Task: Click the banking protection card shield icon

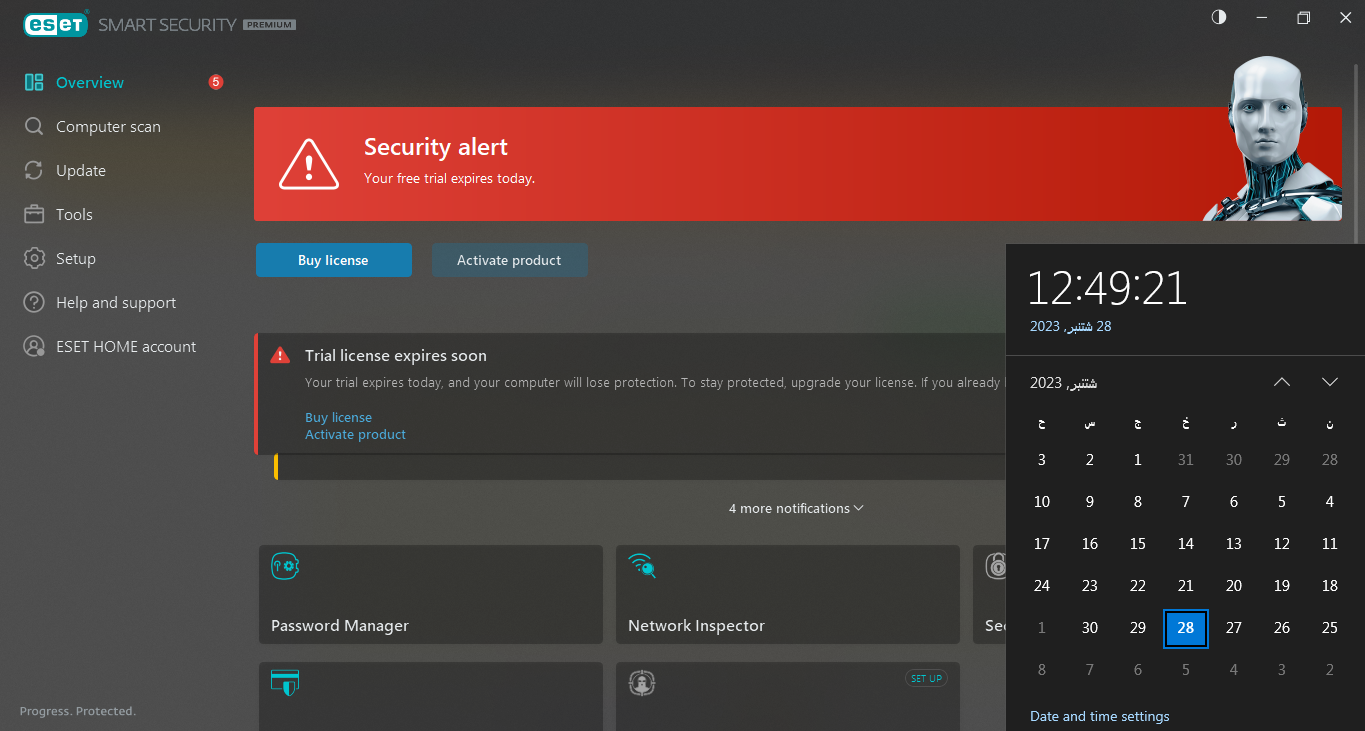Action: [x=285, y=682]
